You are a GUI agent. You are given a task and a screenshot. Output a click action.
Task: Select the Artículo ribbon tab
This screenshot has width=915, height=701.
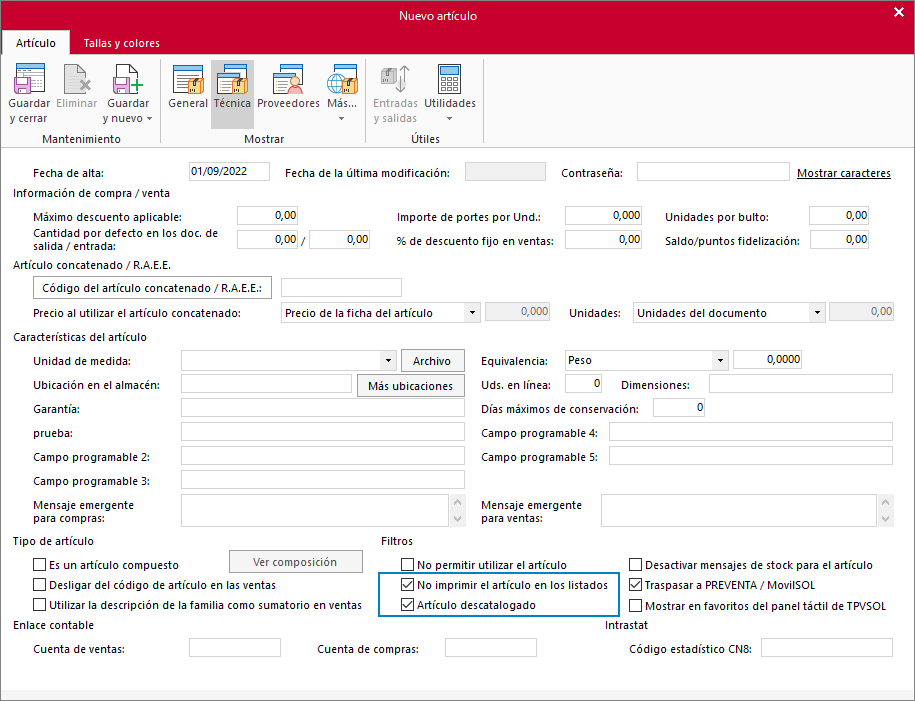click(36, 43)
